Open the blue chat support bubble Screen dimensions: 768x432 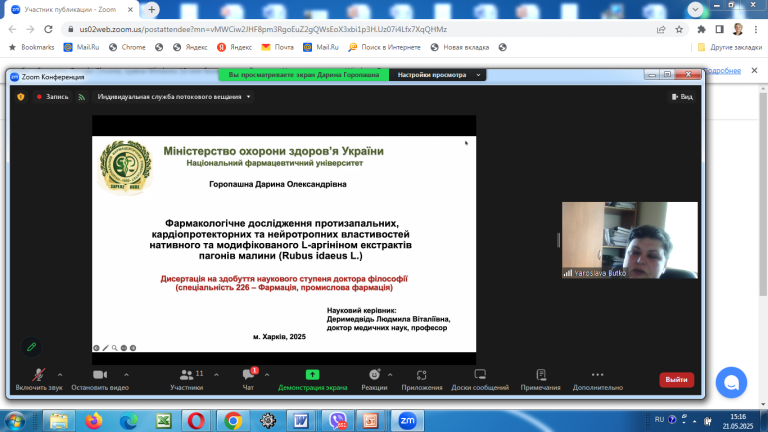click(731, 383)
